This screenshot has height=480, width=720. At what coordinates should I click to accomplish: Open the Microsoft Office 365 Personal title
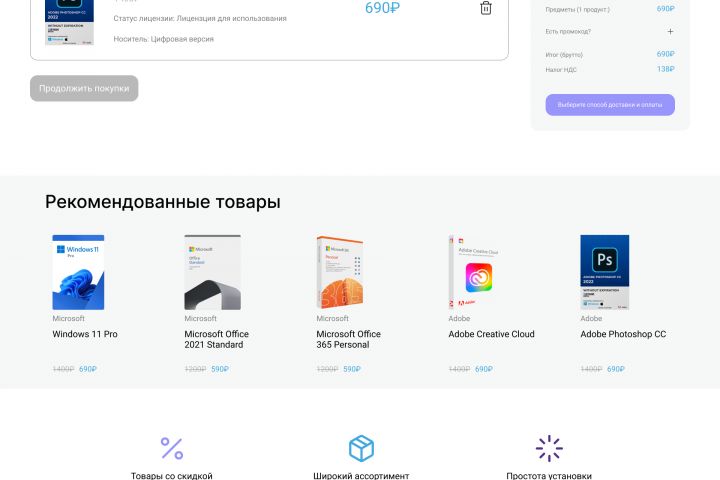click(348, 339)
